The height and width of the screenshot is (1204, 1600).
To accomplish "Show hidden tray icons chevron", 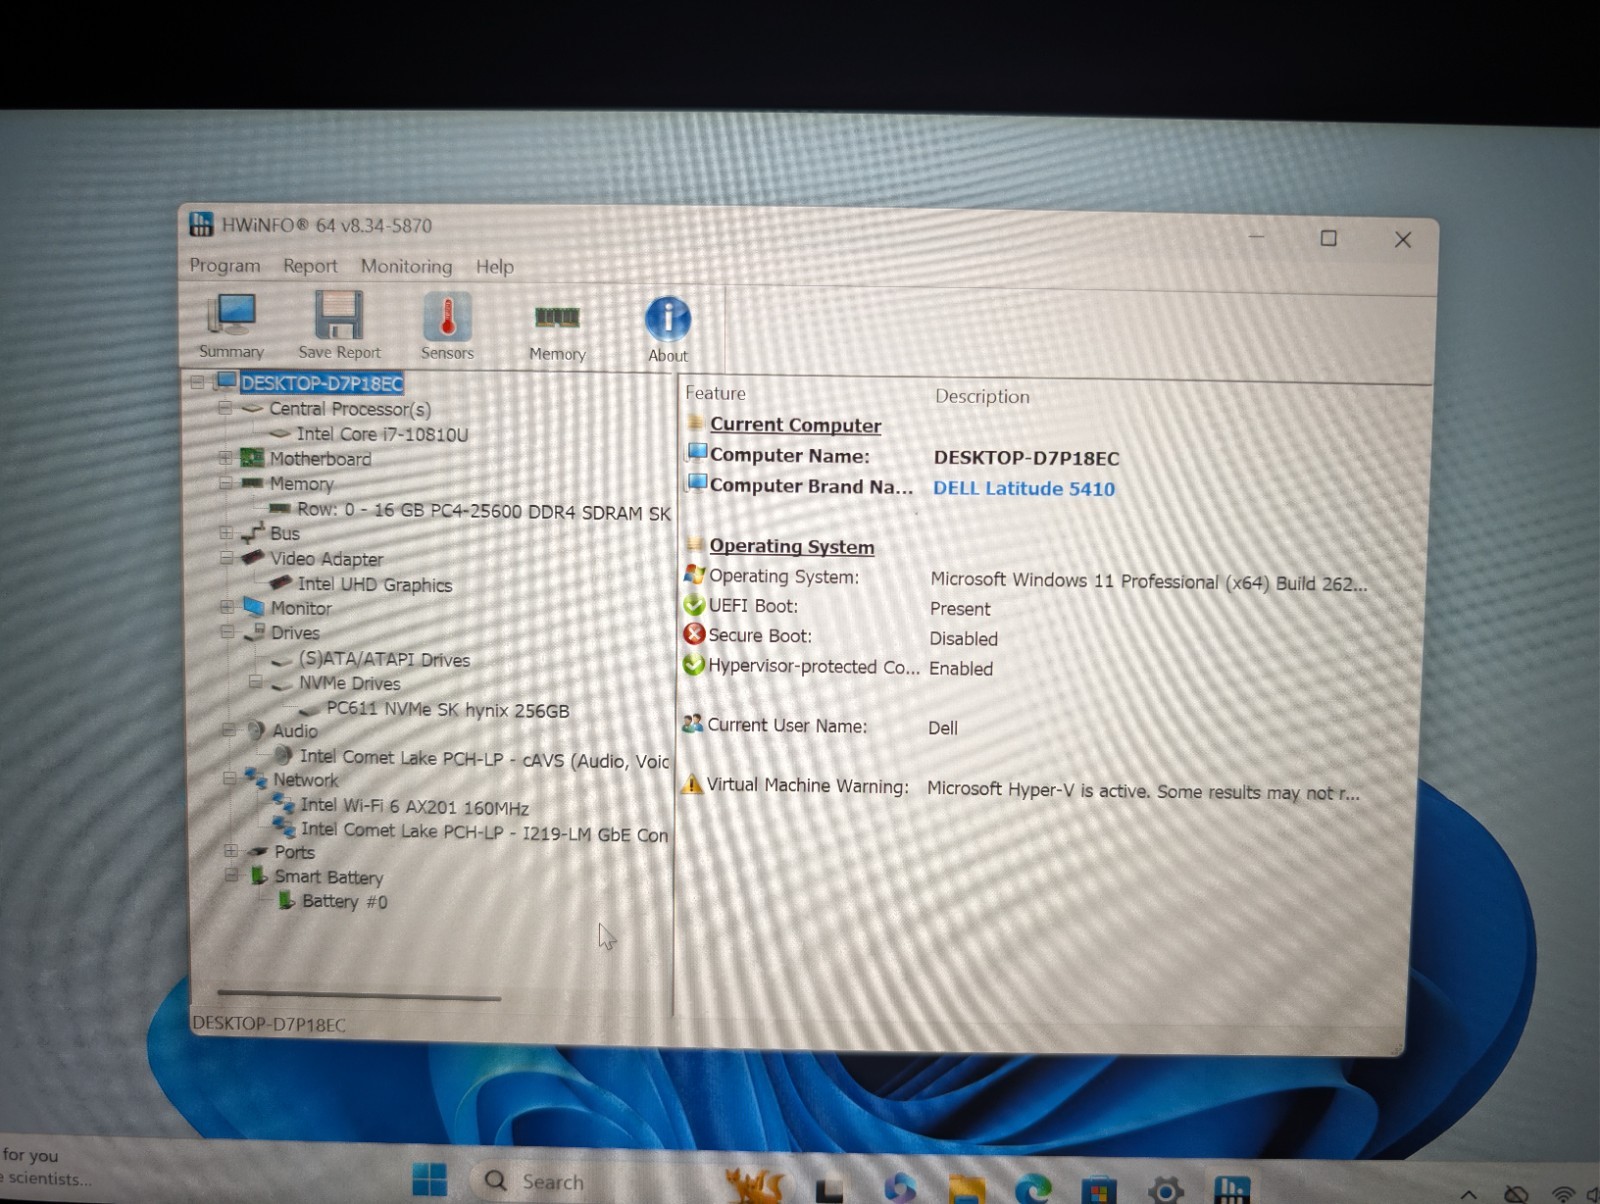I will pyautogui.click(x=1468, y=1194).
